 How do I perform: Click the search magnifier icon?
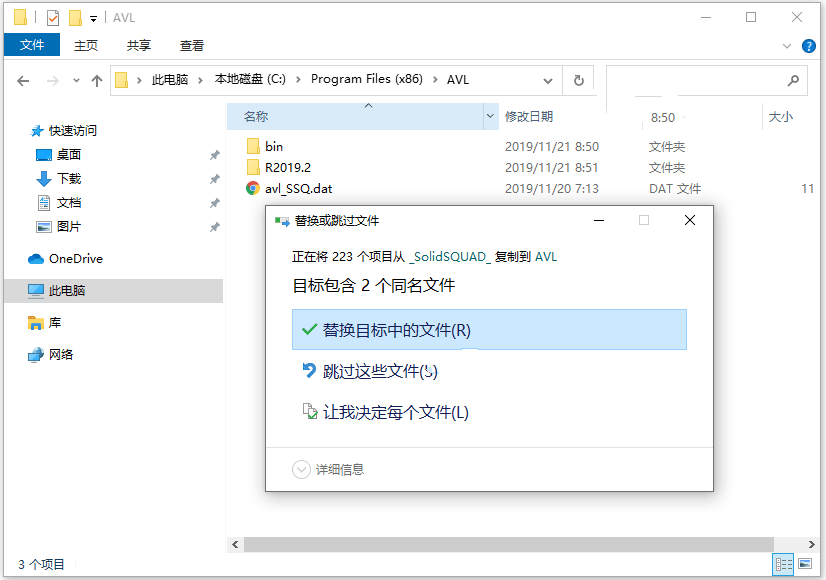click(793, 81)
